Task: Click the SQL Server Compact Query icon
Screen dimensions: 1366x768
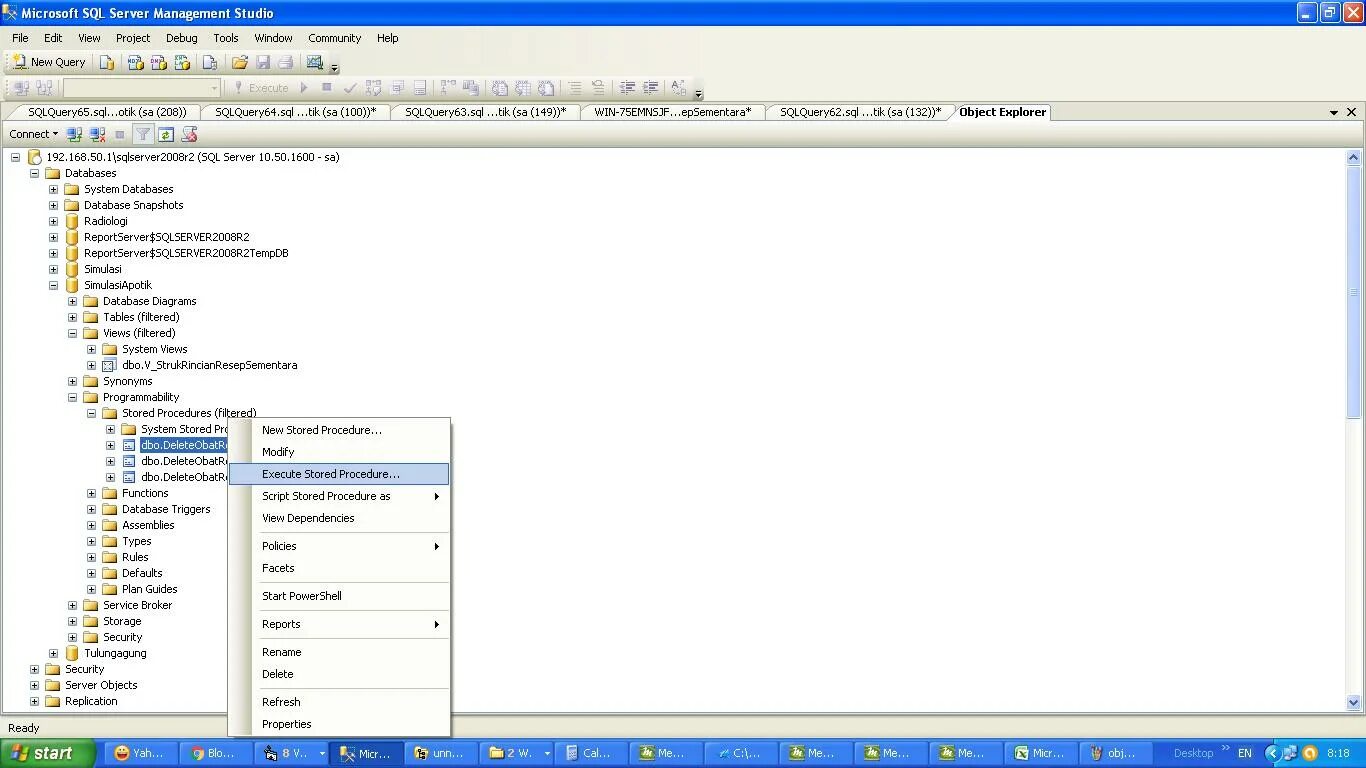Action: [x=210, y=62]
